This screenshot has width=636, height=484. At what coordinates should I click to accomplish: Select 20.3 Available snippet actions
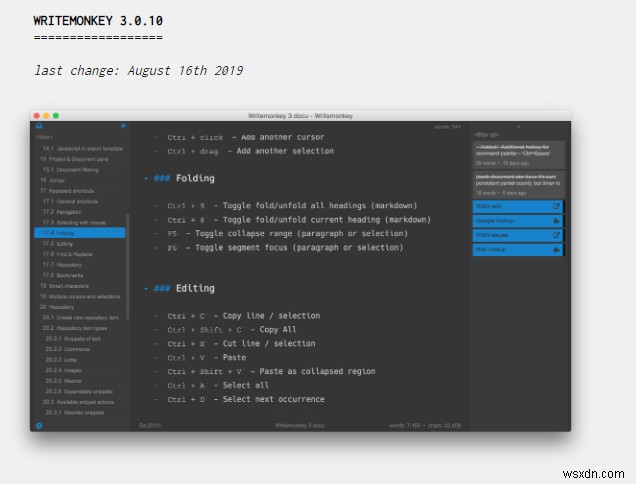click(x=78, y=402)
